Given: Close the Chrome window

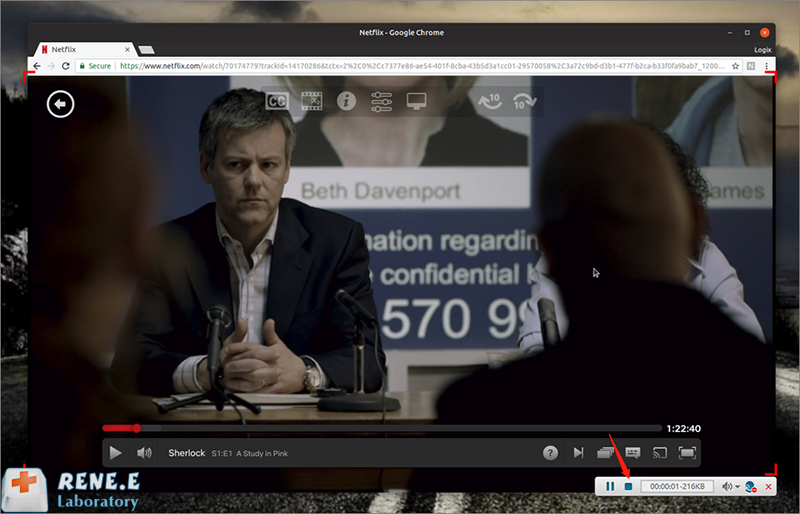Looking at the screenshot, I should [764, 32].
